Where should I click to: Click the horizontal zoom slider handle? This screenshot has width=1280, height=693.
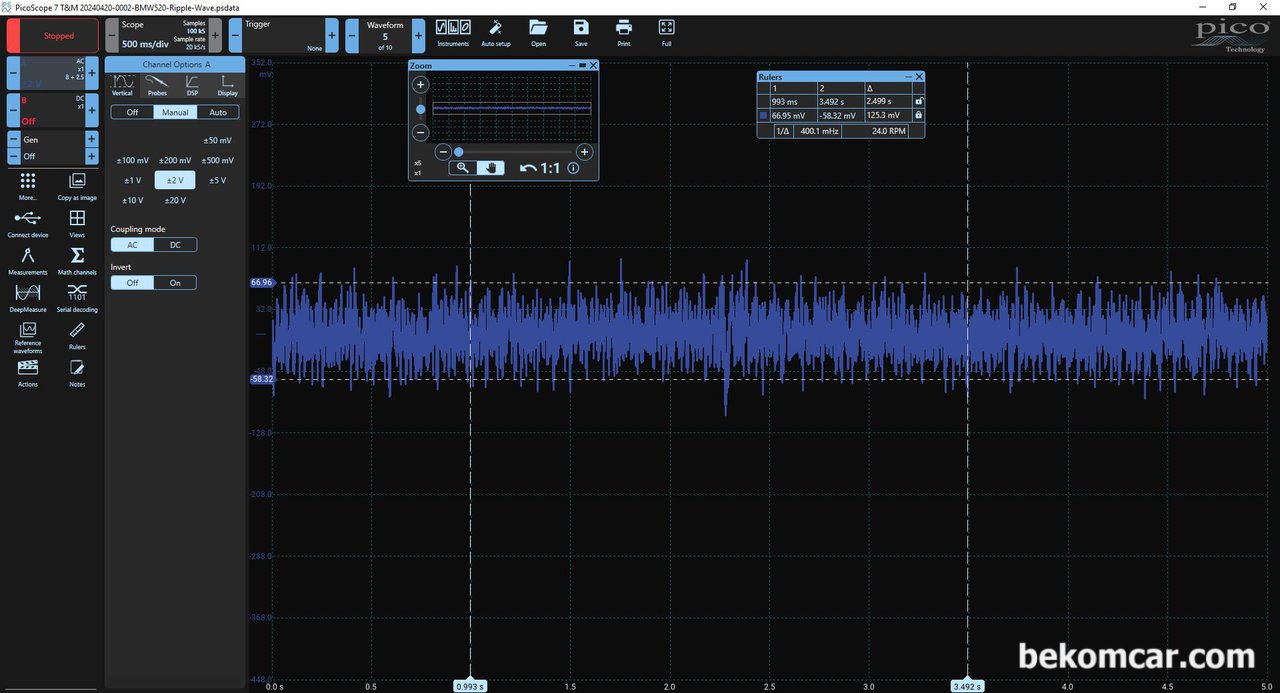459,152
